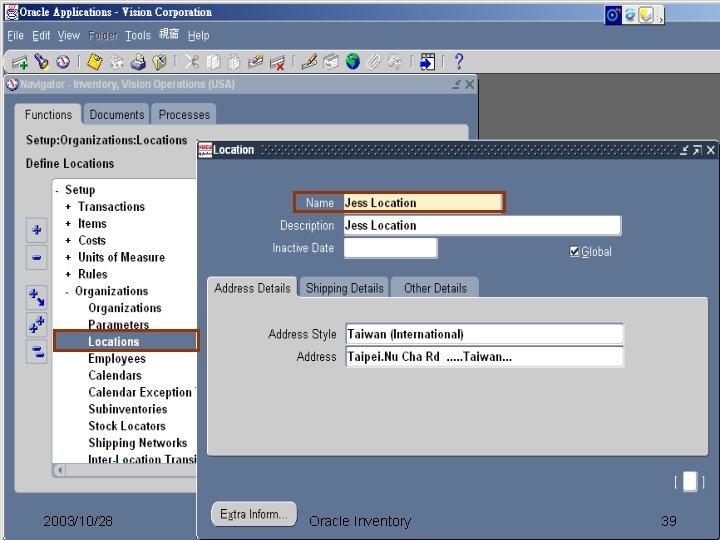The height and width of the screenshot is (540, 720).
Task: Expand the Rules tree node
Action: pyautogui.click(x=68, y=274)
